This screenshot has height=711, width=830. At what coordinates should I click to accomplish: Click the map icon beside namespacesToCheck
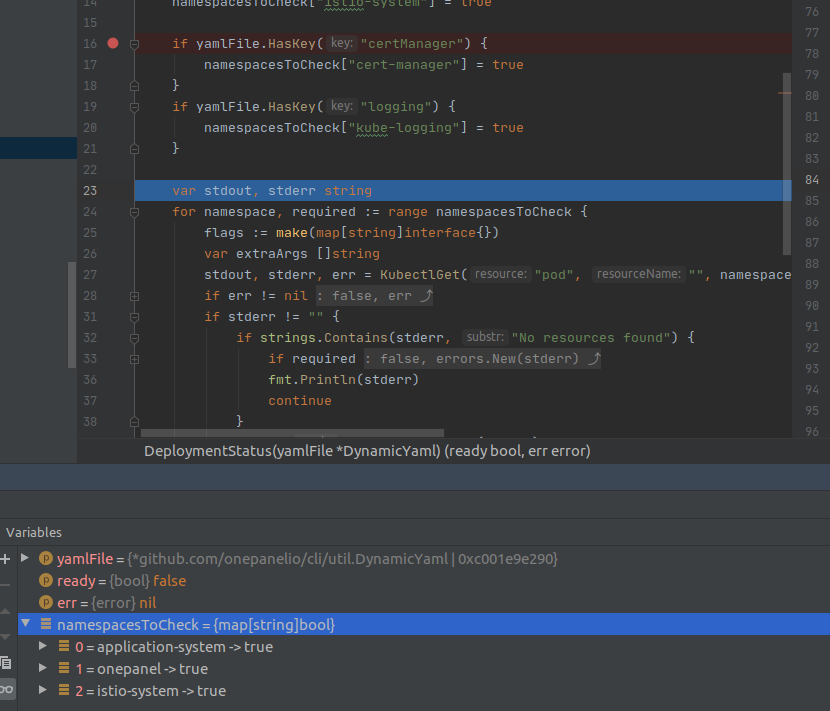(x=46, y=624)
